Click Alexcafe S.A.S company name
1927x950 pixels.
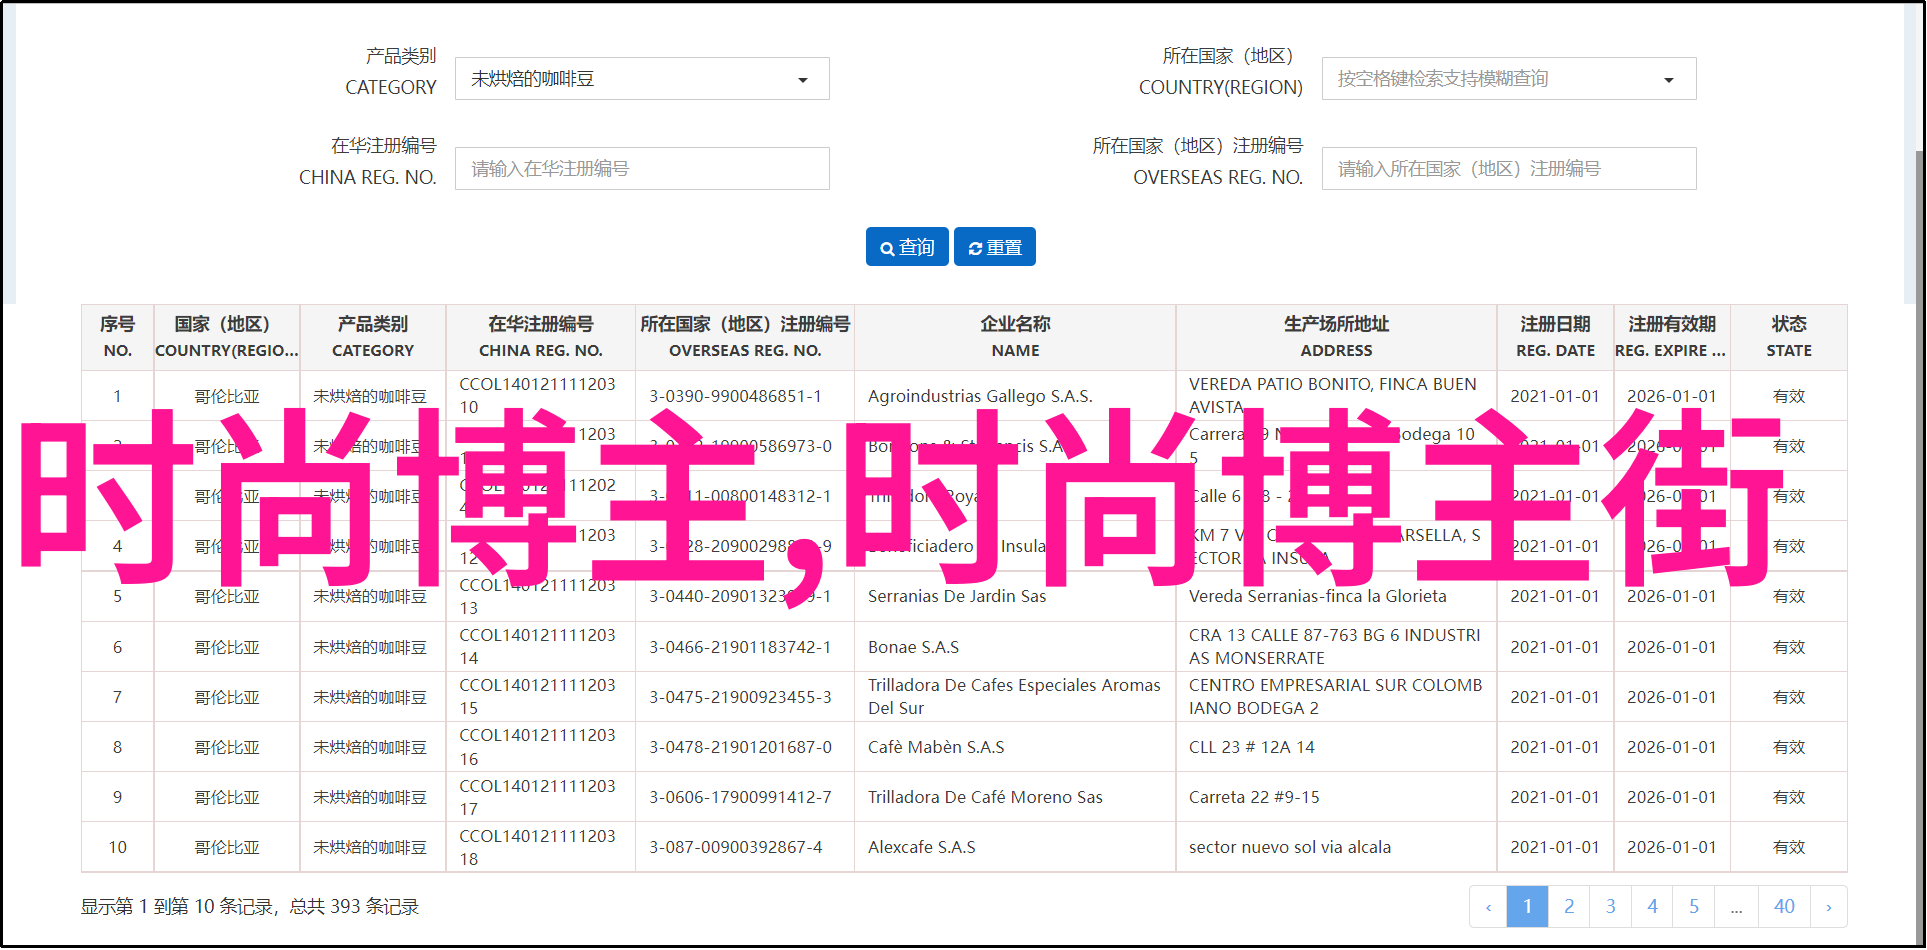(x=922, y=847)
